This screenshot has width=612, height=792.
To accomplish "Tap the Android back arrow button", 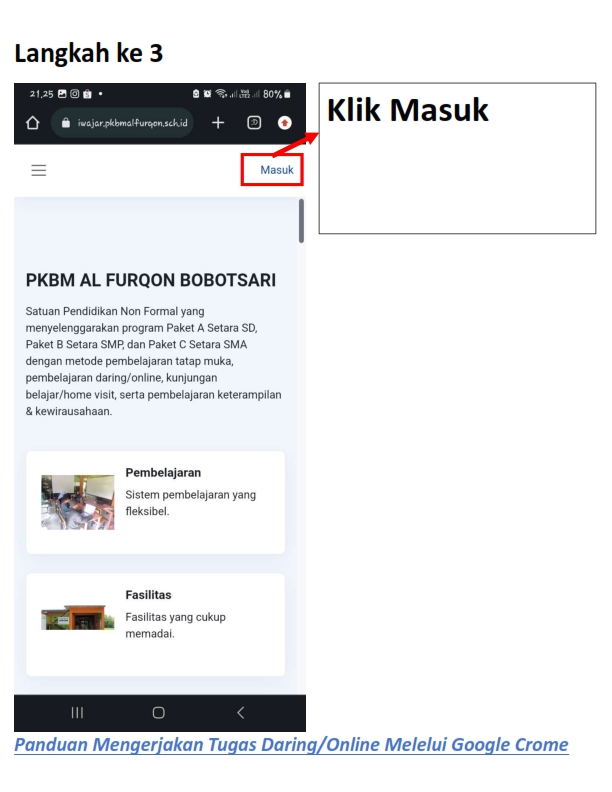I will [x=240, y=712].
